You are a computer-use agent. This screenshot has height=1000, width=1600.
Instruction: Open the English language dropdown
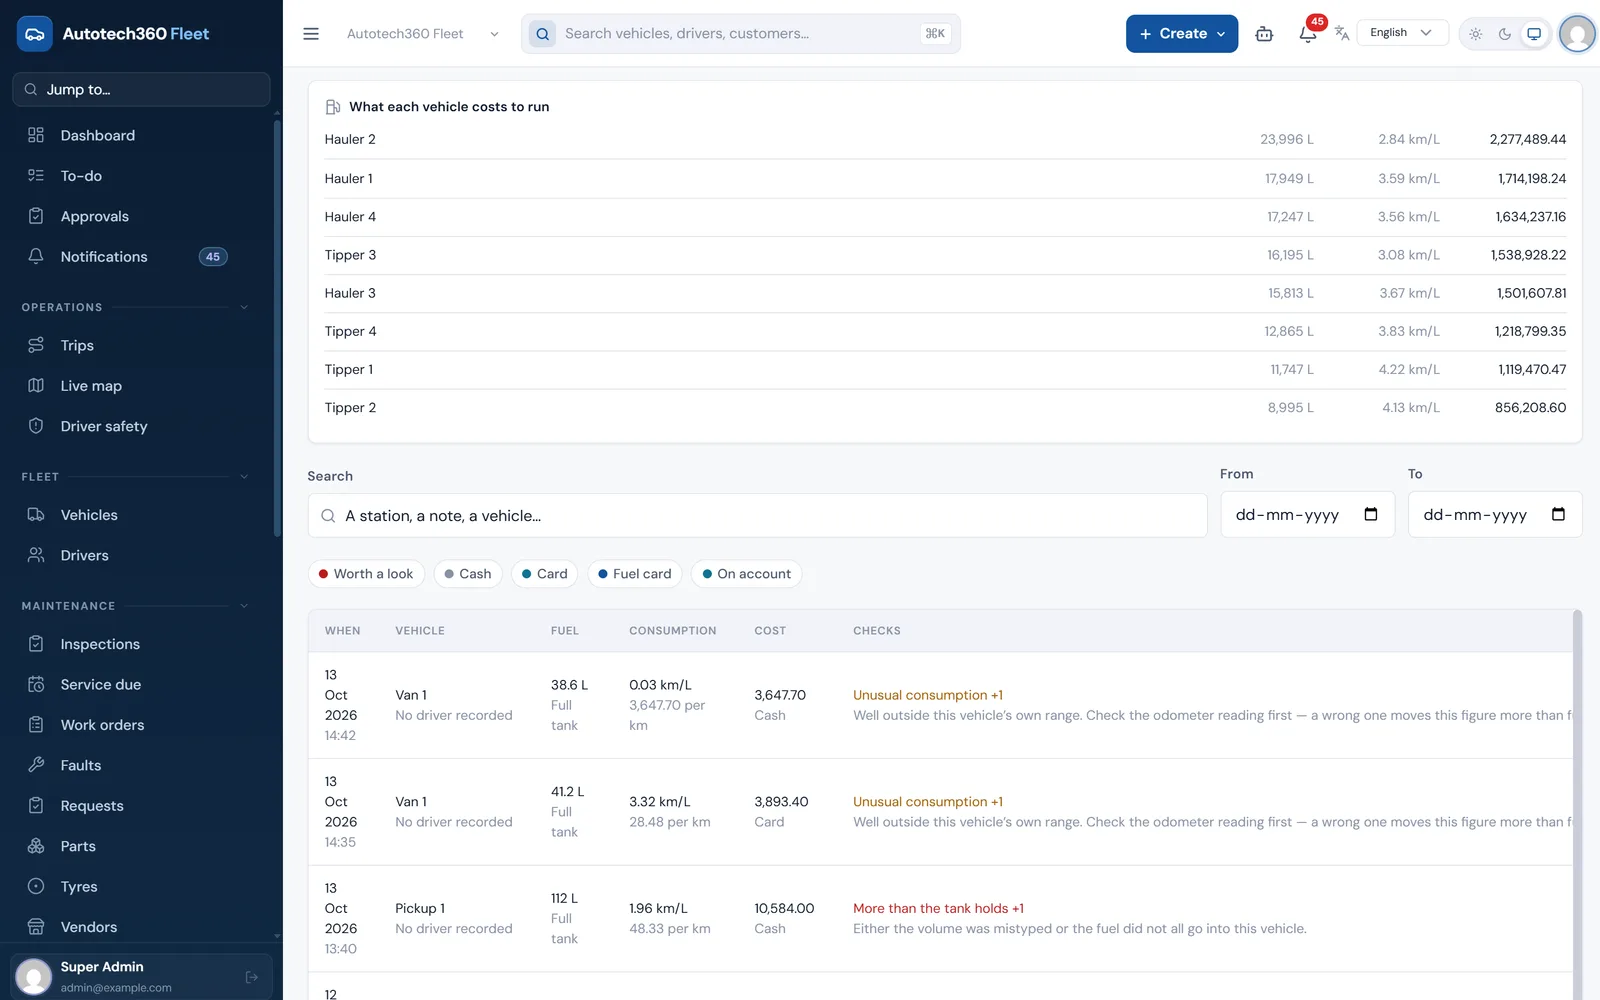tap(1402, 33)
